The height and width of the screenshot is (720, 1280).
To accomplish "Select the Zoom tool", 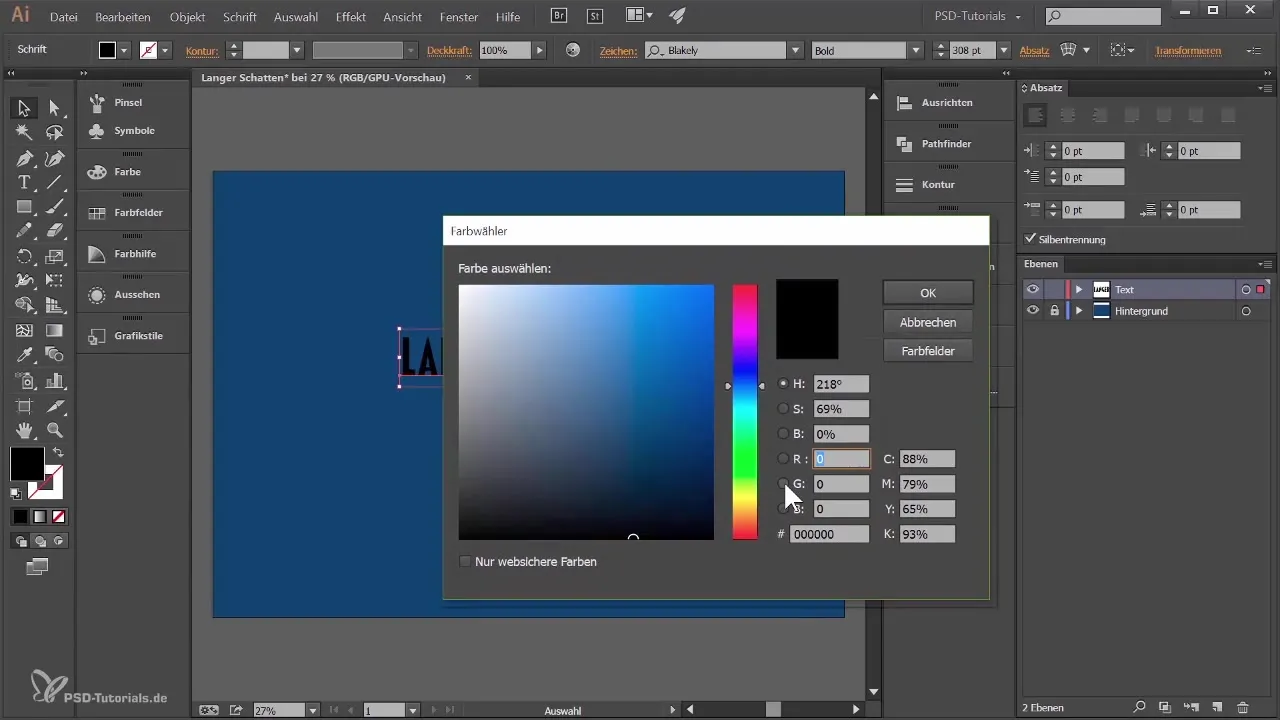I will click(55, 430).
